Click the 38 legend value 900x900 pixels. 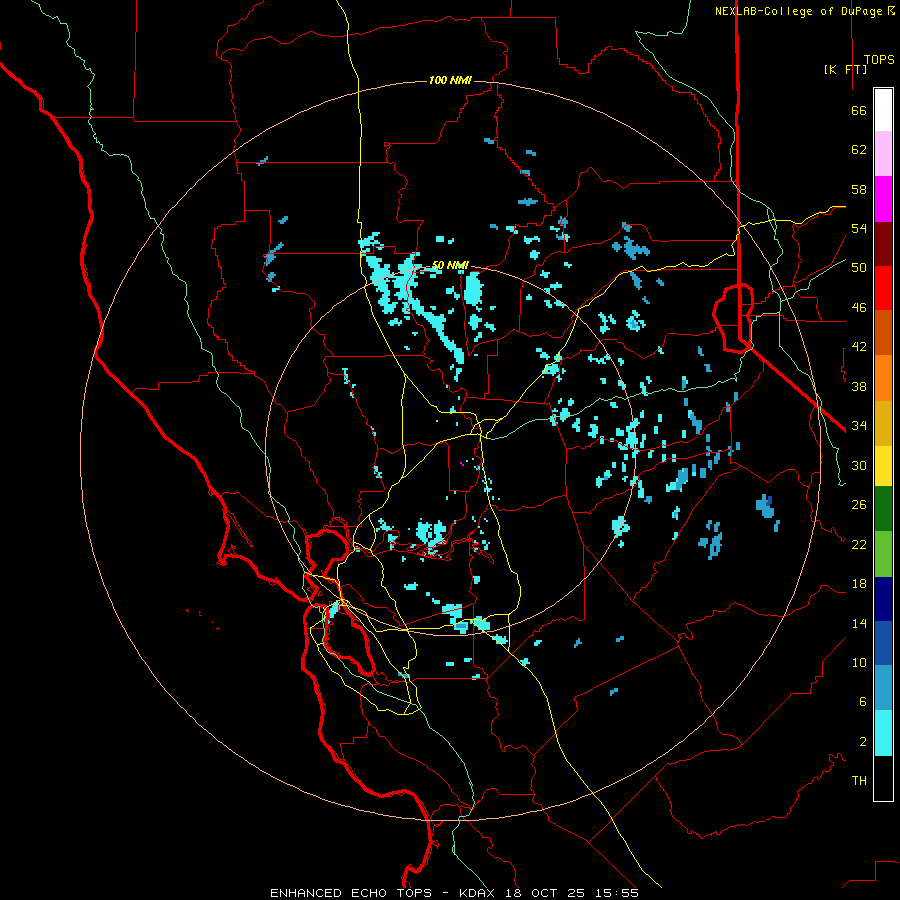tap(859, 386)
